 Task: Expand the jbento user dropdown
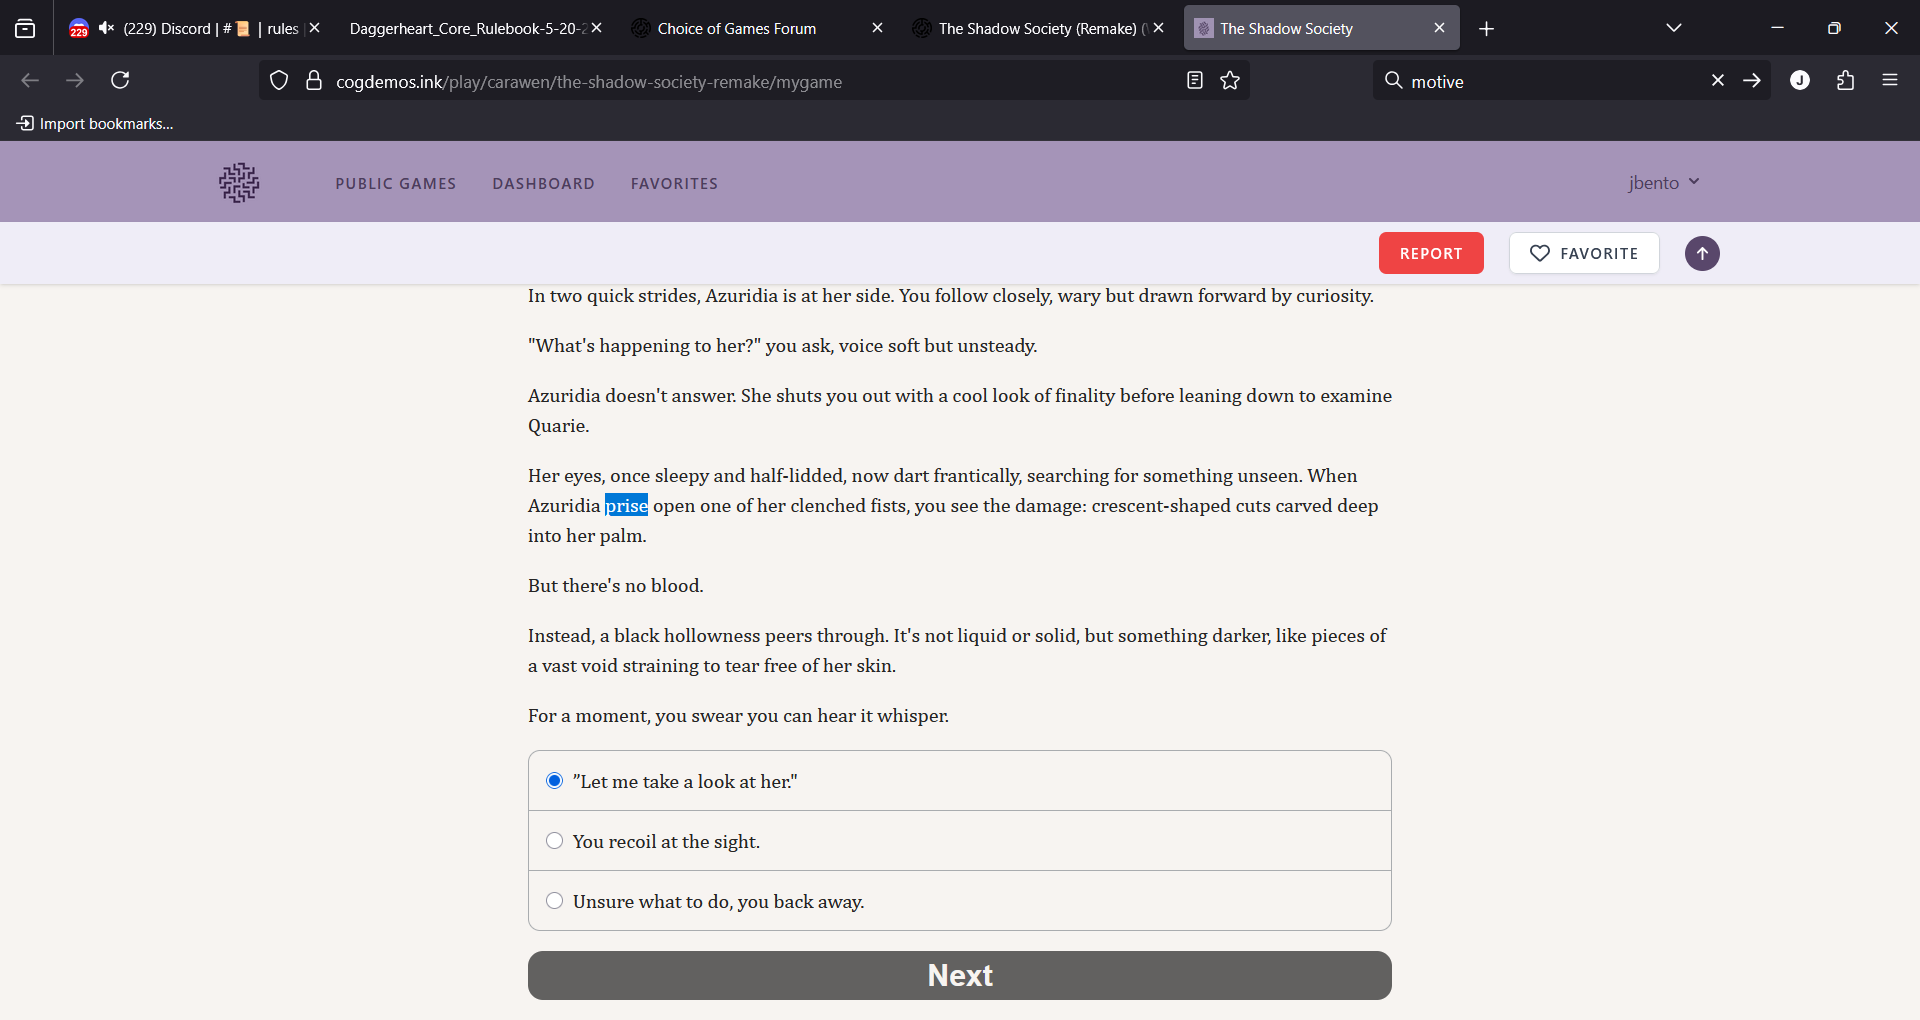point(1664,183)
